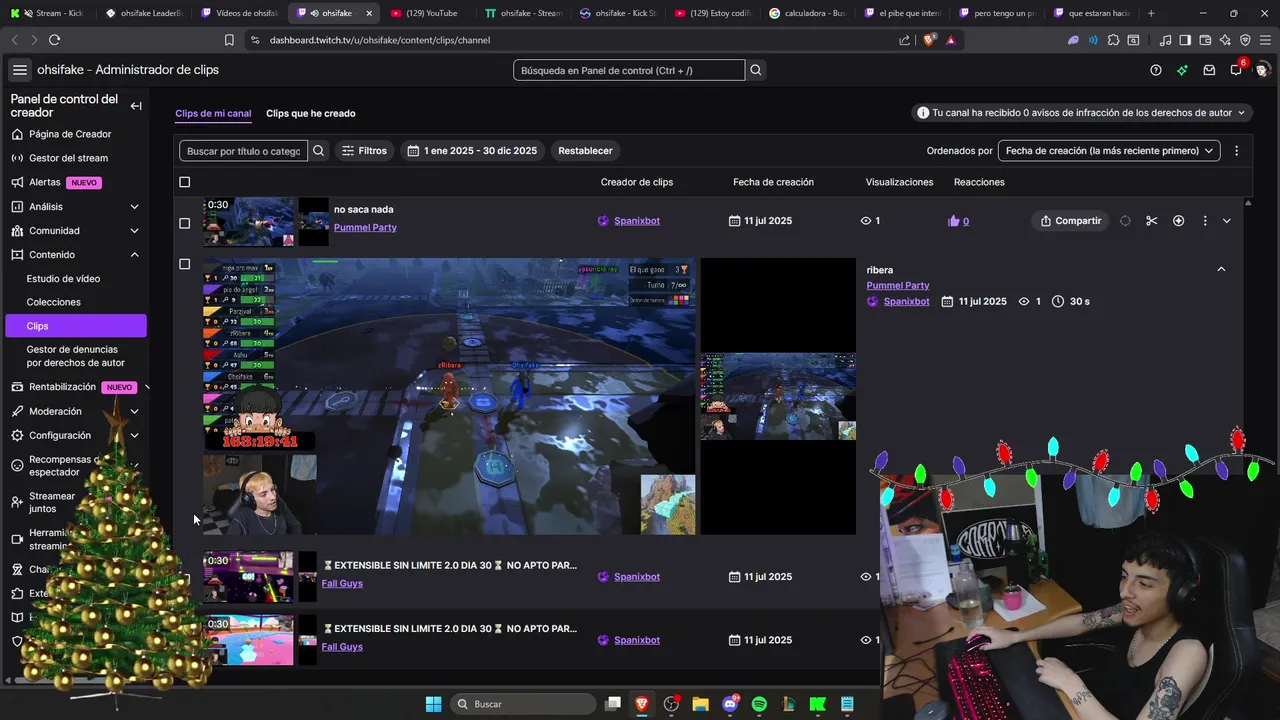Open the music note playlist icon
Screen dimensions: 1280x720
click(x=1165, y=40)
